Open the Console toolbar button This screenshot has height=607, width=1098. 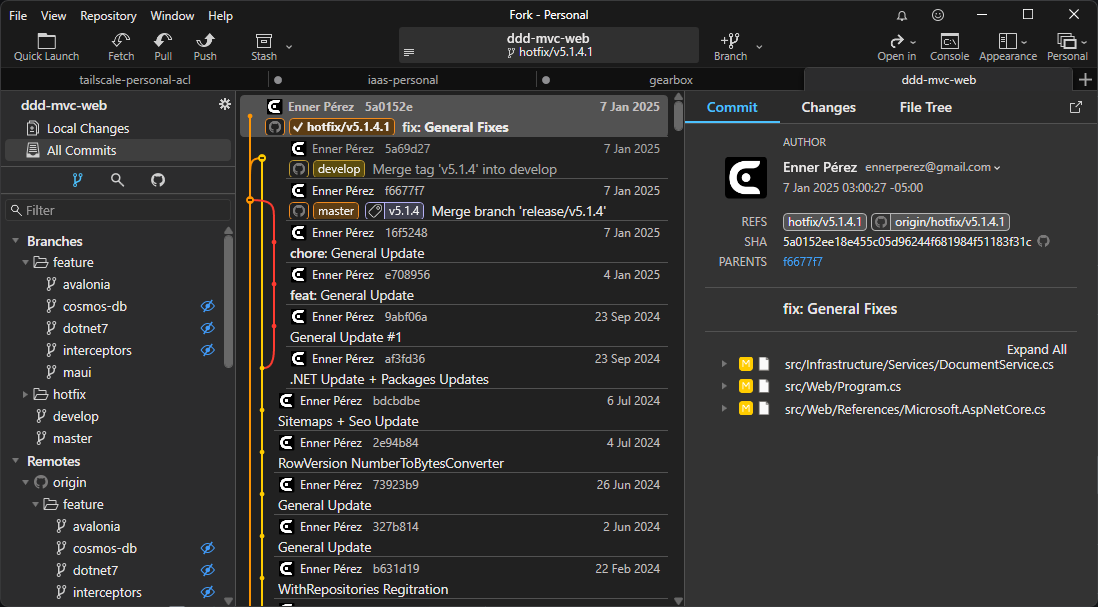(950, 47)
